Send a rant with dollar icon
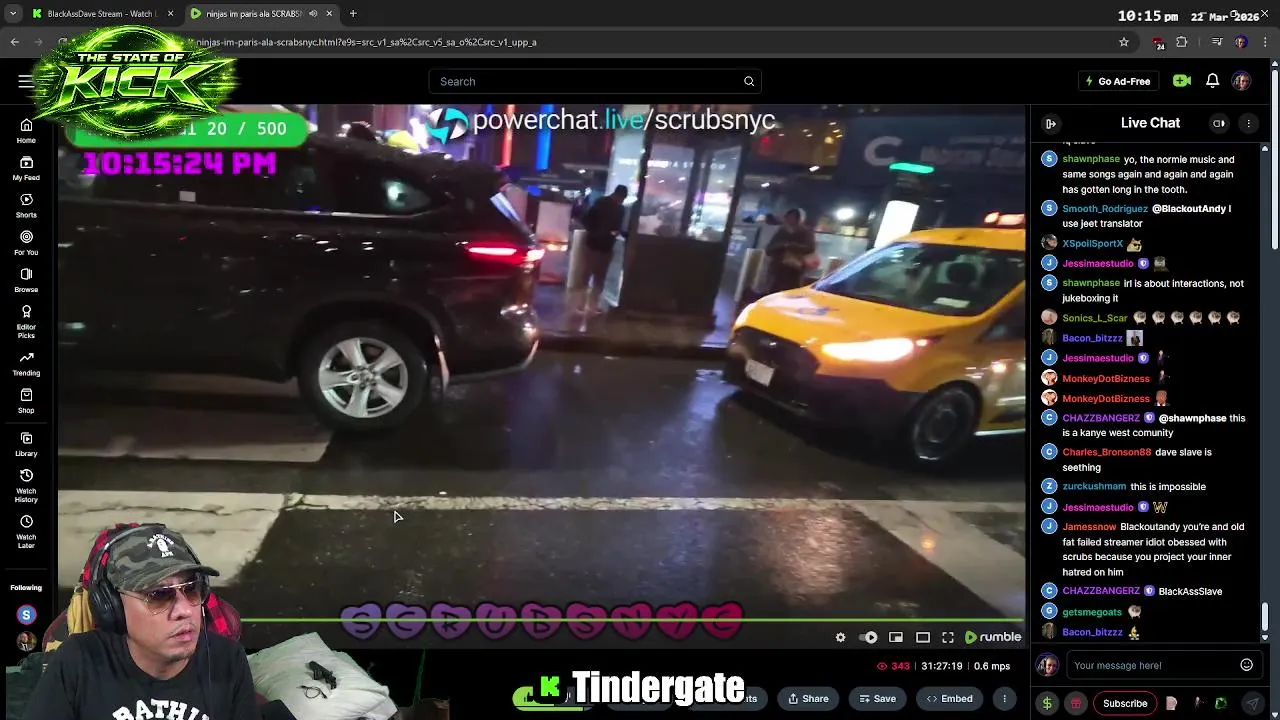The width and height of the screenshot is (1280, 720). coord(1047,703)
